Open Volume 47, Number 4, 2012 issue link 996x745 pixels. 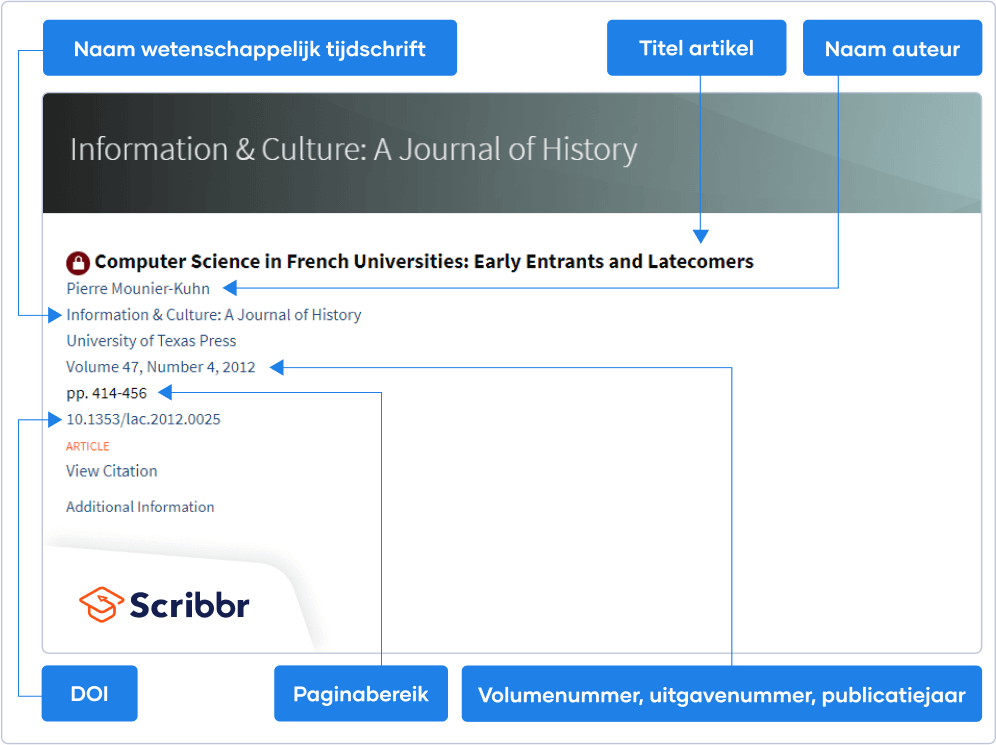point(161,367)
